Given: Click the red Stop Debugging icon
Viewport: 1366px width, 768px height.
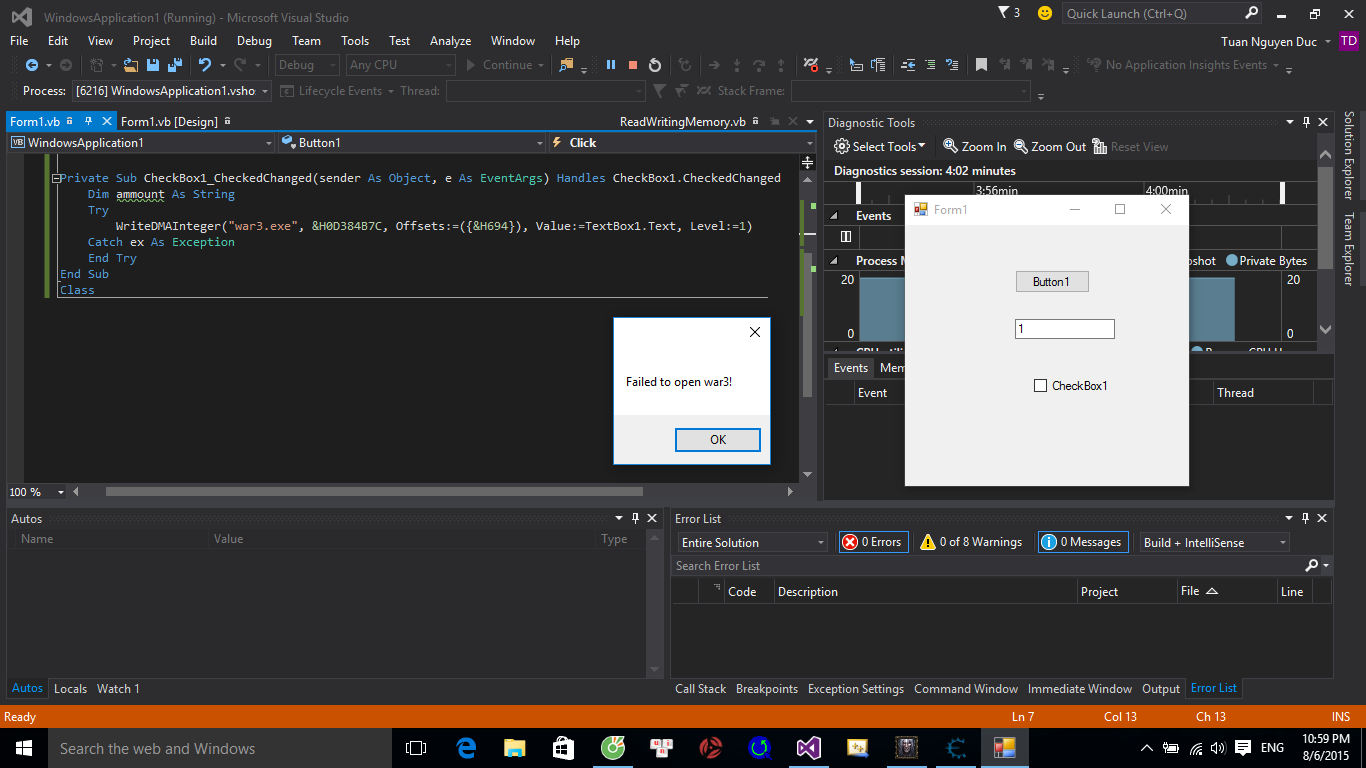Looking at the screenshot, I should point(633,65).
